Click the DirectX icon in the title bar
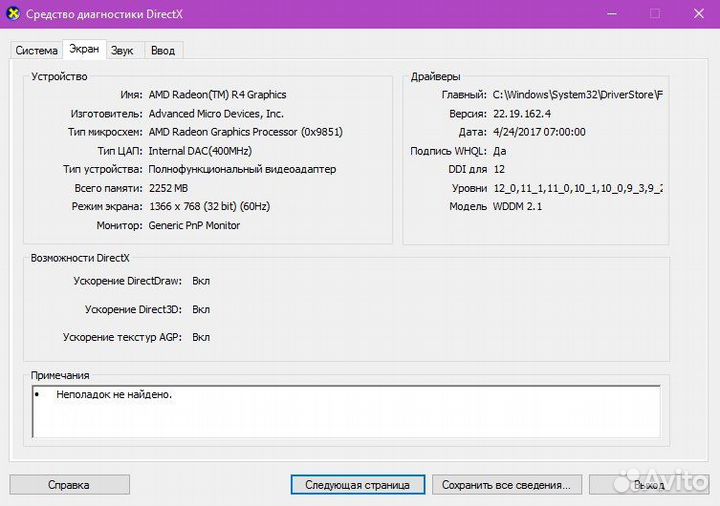This screenshot has height=506, width=720. pyautogui.click(x=12, y=14)
